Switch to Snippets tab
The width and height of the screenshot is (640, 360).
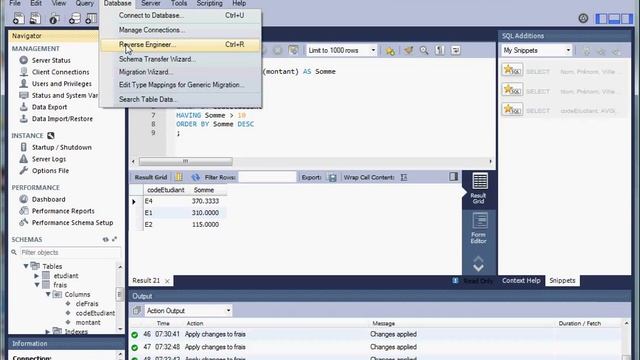562,280
